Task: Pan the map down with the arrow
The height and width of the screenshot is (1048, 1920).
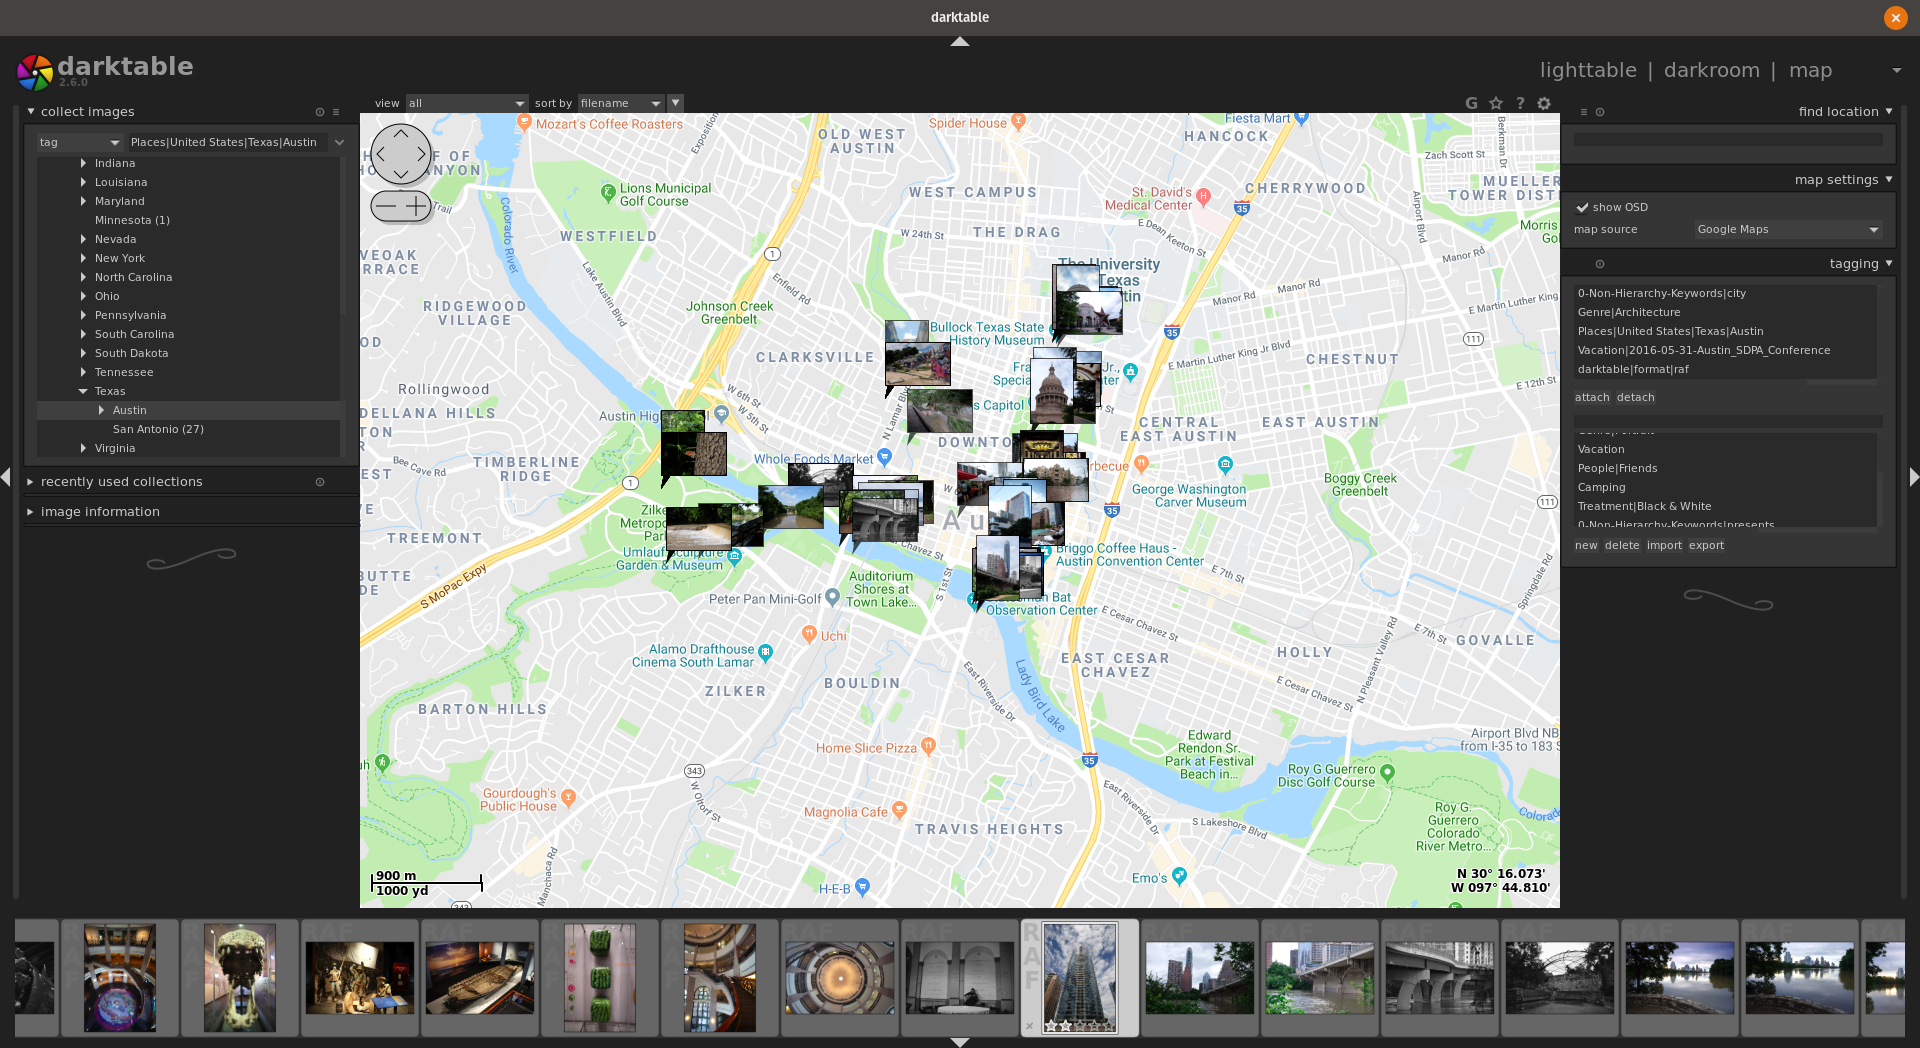Action: tap(401, 174)
